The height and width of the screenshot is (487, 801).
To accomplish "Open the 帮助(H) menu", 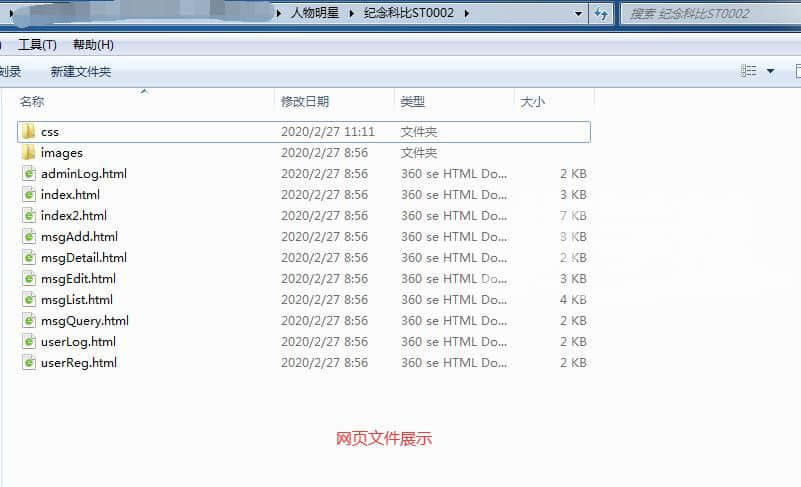I will [x=93, y=45].
